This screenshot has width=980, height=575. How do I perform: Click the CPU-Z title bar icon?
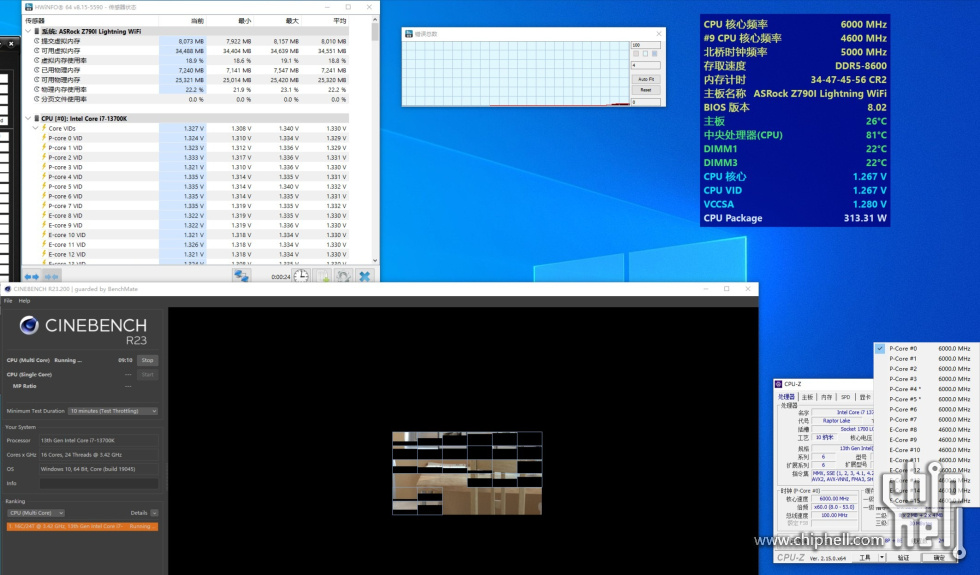pyautogui.click(x=780, y=383)
